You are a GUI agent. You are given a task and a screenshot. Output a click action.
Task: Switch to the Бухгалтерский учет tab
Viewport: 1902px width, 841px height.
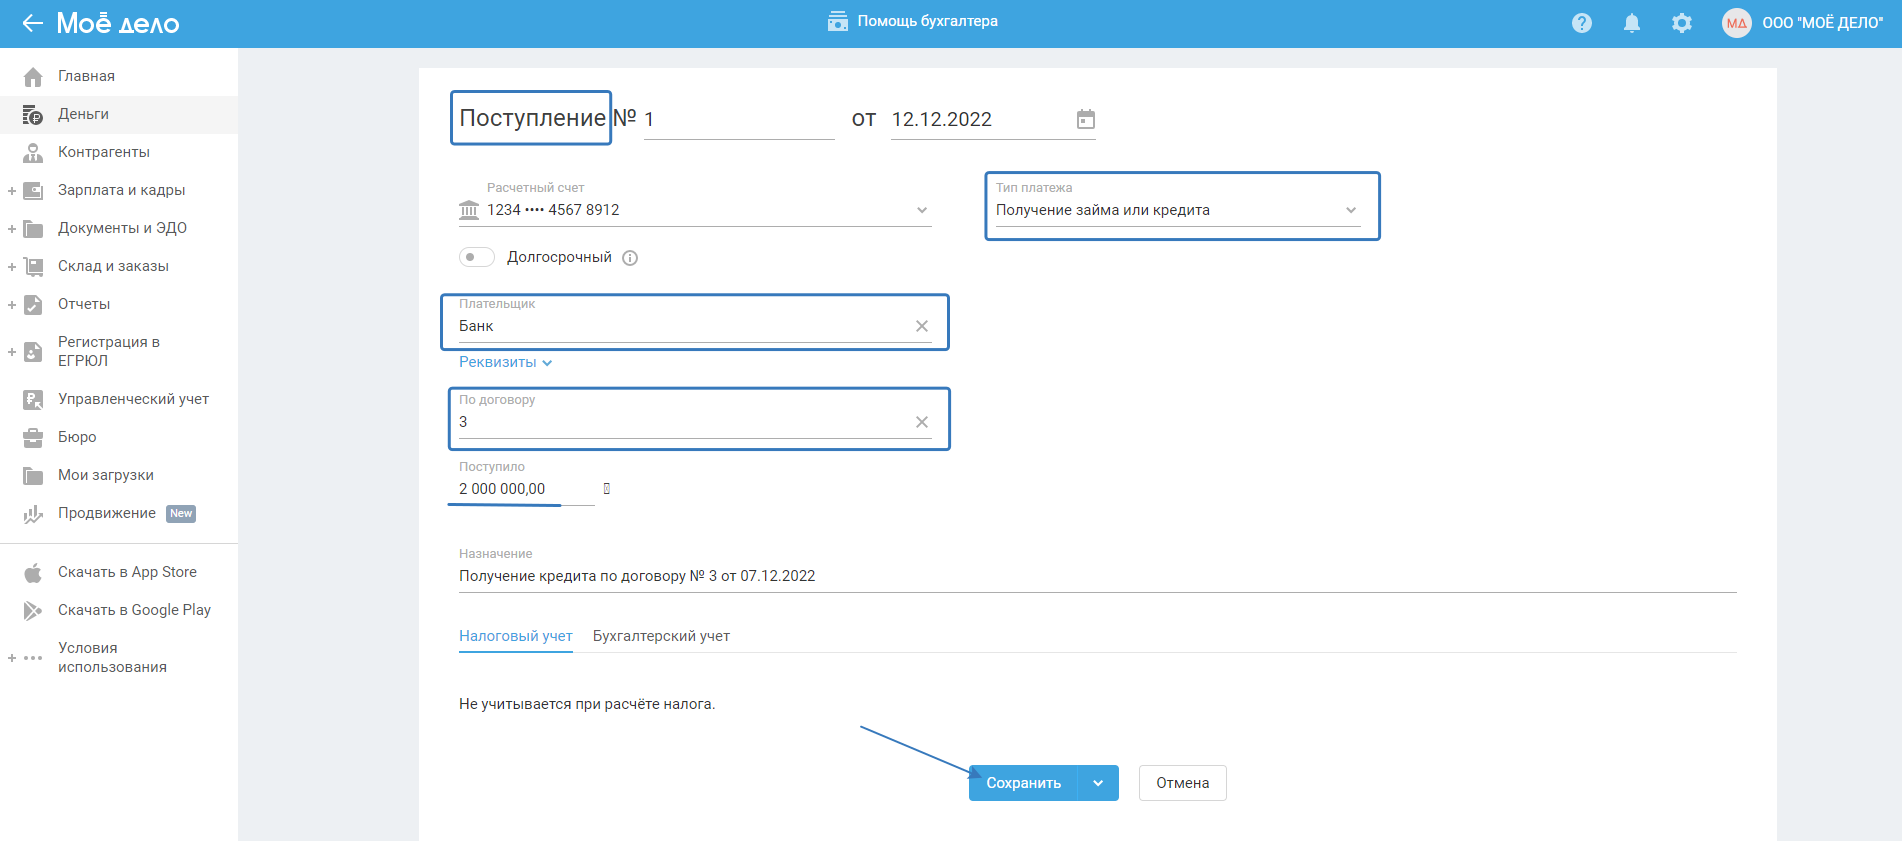point(661,636)
